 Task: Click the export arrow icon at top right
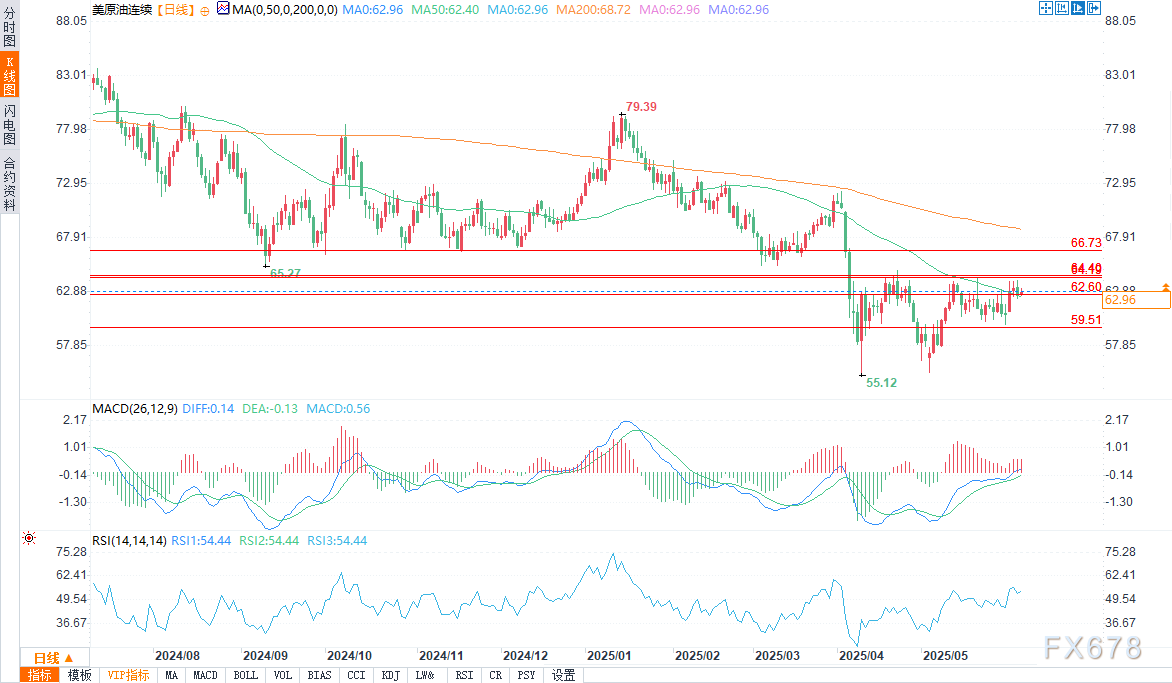(x=1095, y=9)
